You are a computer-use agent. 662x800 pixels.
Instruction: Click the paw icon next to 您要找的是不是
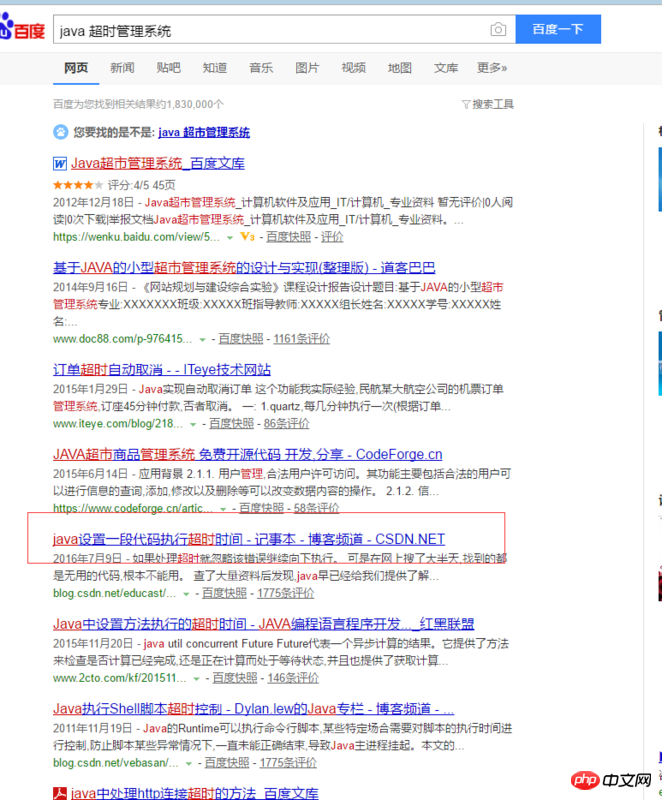(x=61, y=132)
